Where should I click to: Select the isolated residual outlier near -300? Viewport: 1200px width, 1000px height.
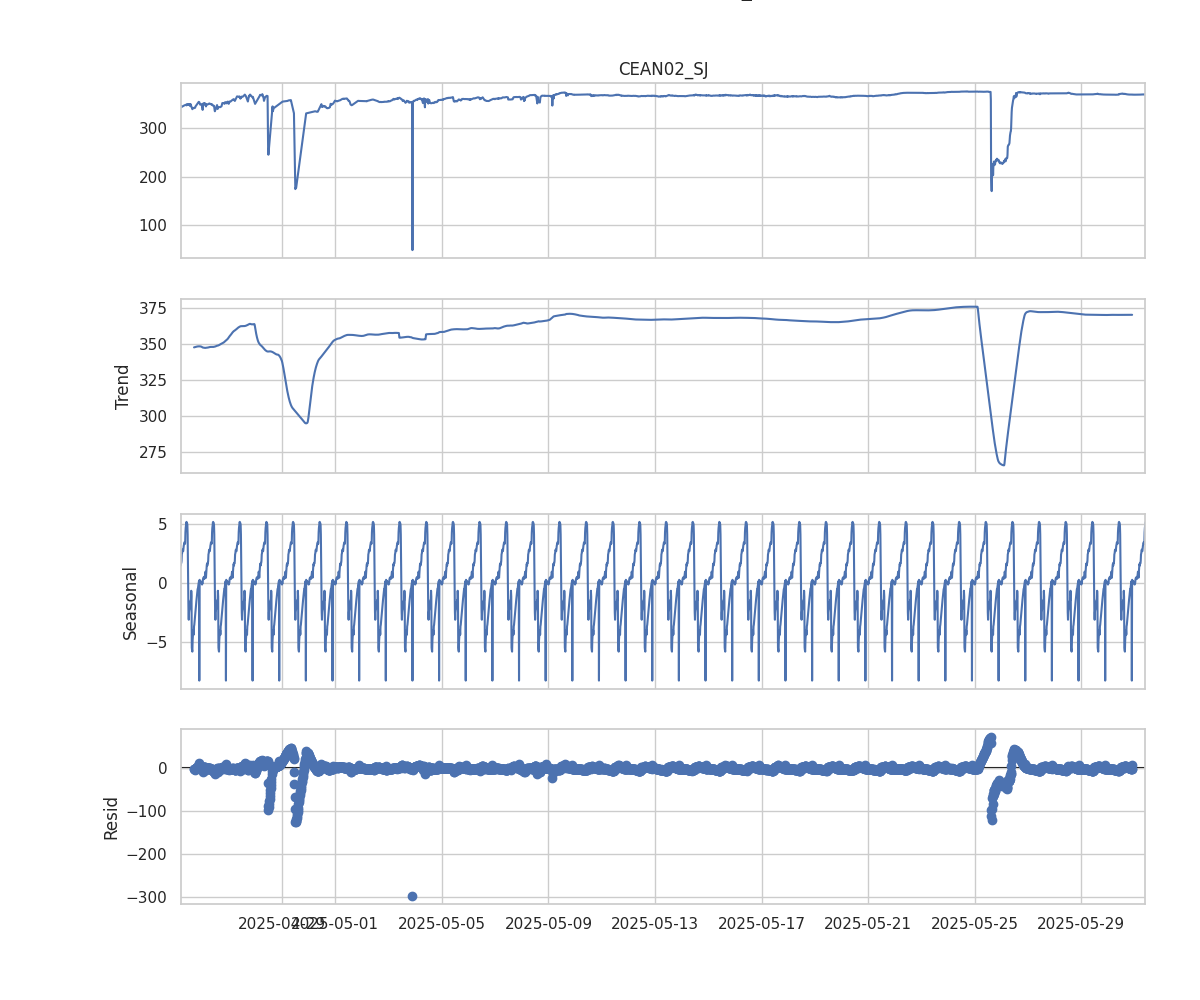pyautogui.click(x=412, y=896)
